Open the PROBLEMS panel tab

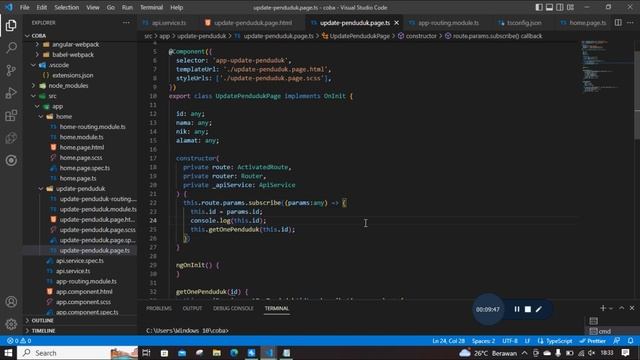point(159,308)
